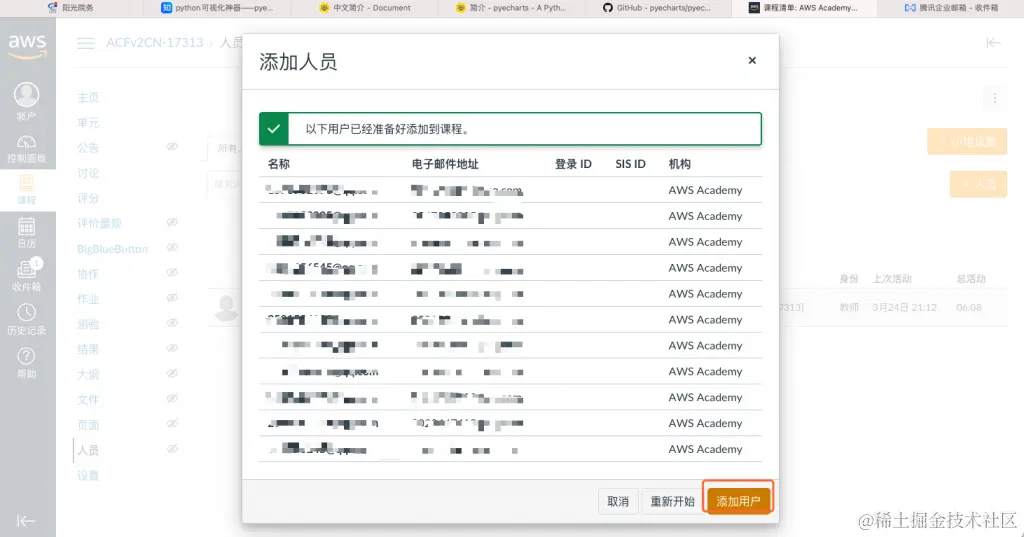Click hidden-eye icon next to 公告
The image size is (1024, 537).
tap(172, 146)
